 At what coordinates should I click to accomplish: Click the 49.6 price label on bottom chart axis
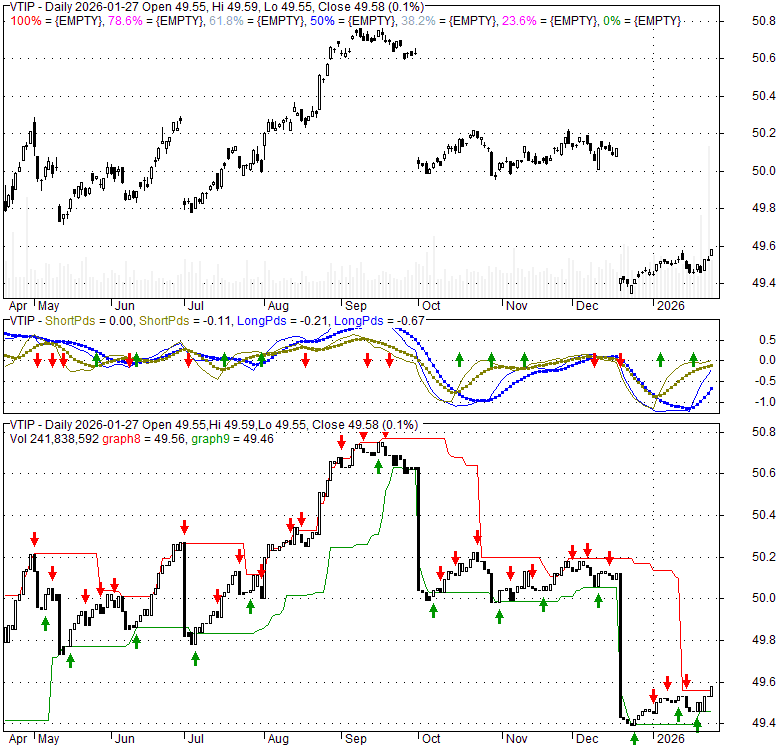coord(764,682)
